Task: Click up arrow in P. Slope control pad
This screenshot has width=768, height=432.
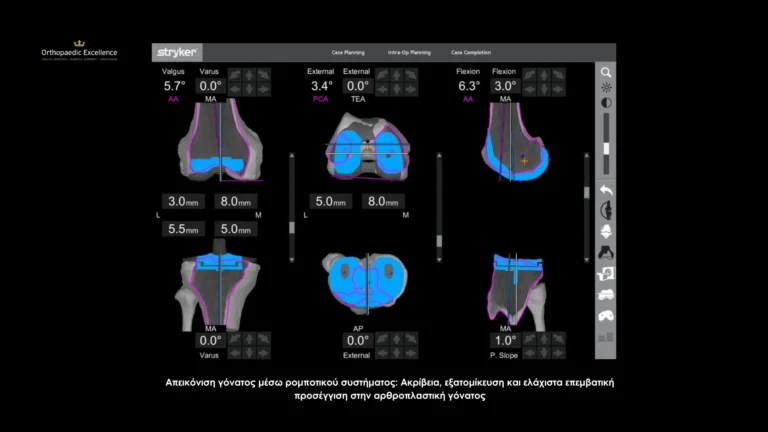Action: (x=544, y=339)
